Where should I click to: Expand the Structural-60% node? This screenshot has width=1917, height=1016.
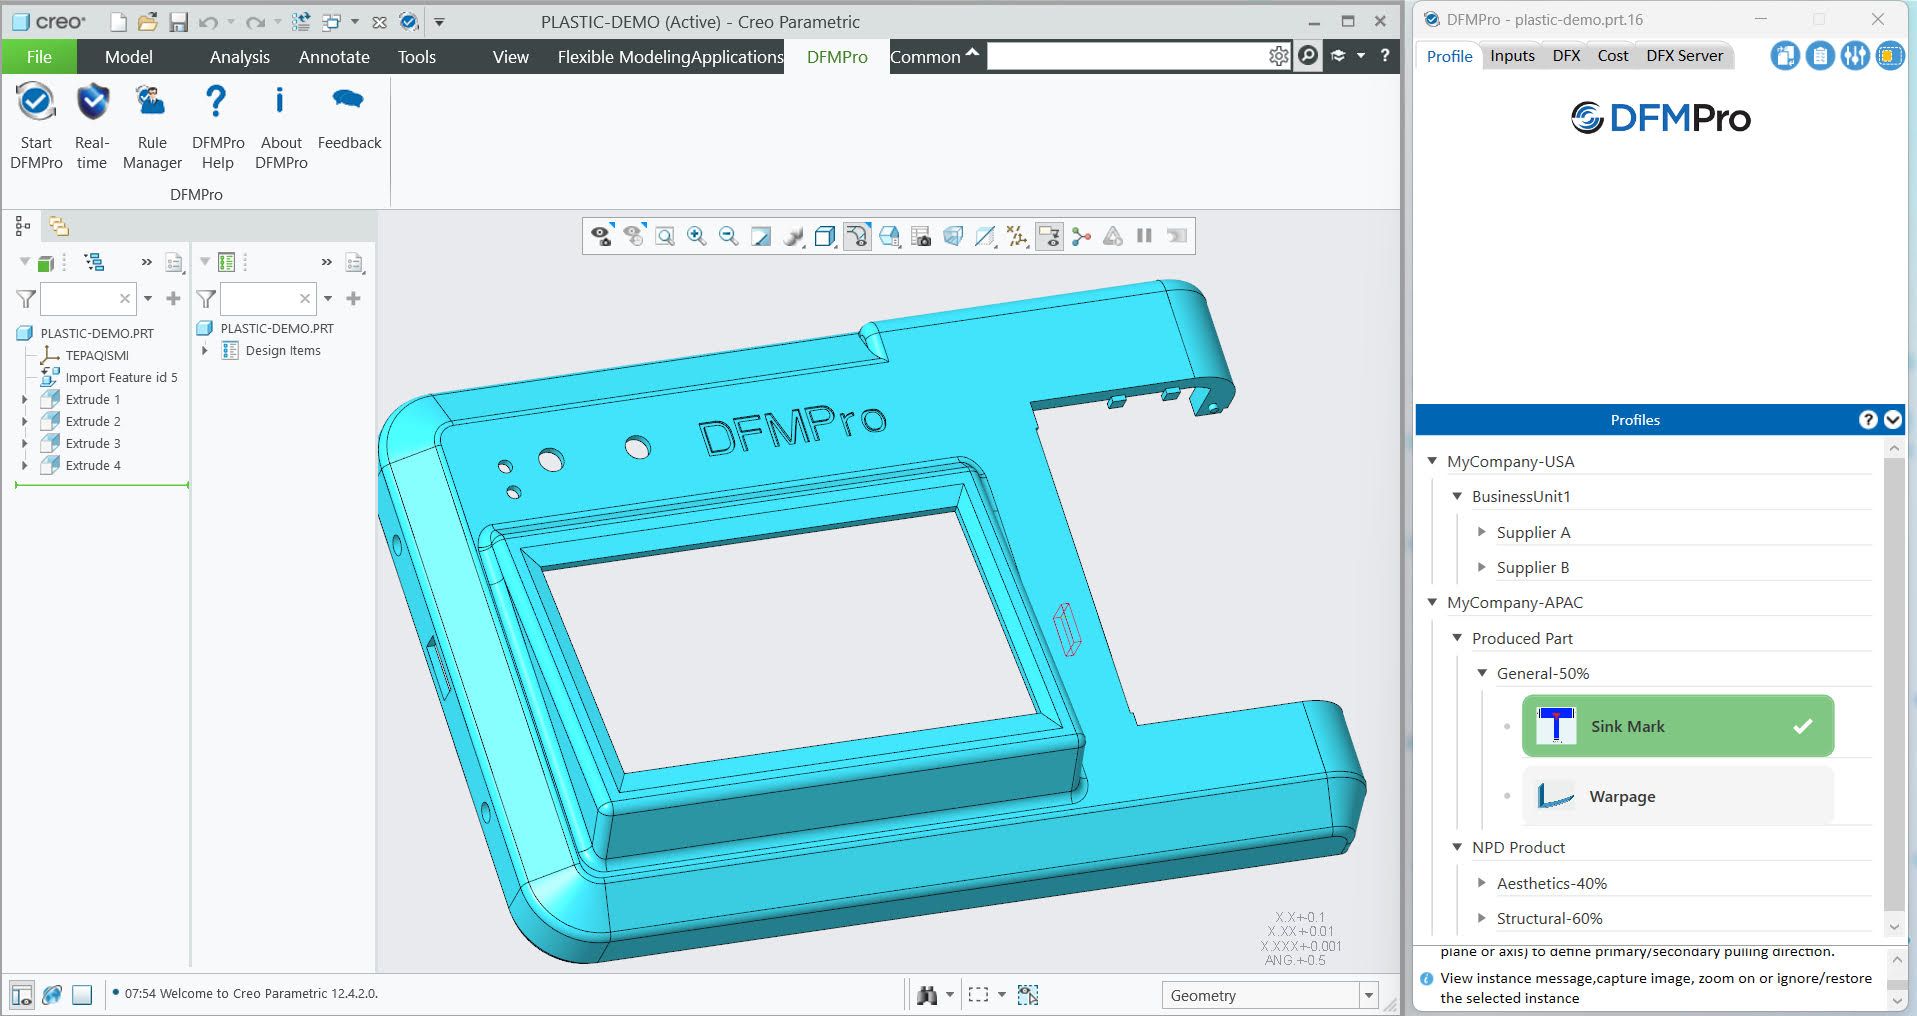tap(1482, 918)
